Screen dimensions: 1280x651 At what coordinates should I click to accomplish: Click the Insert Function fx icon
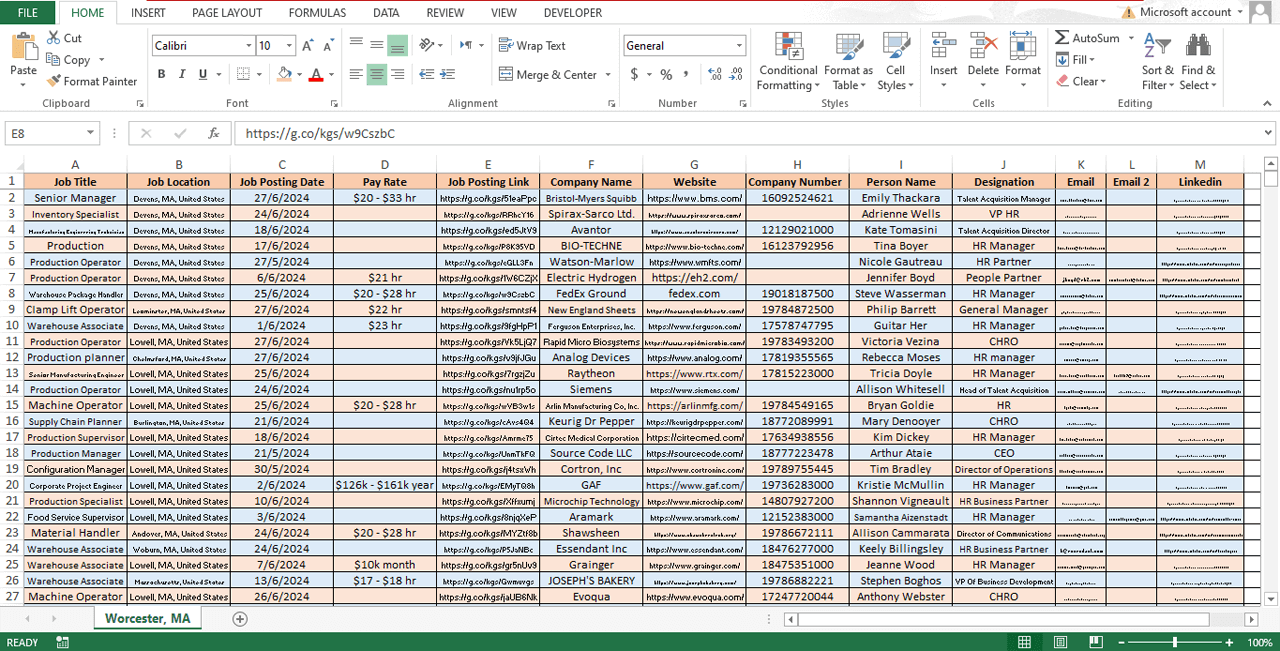213,133
